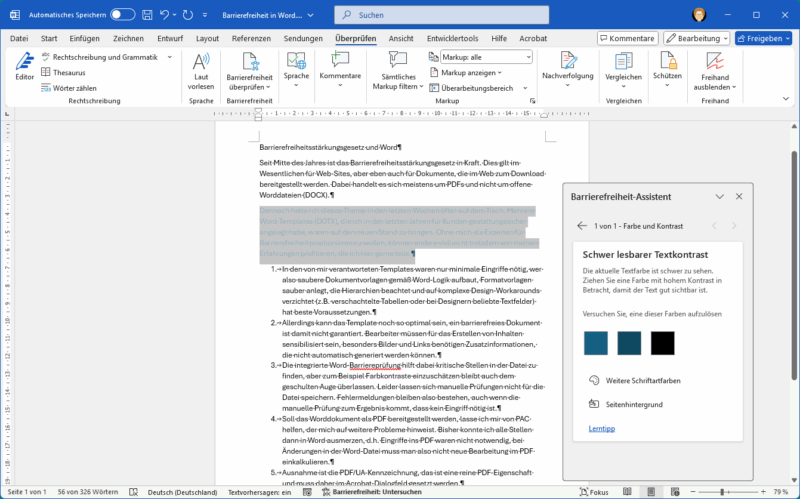
Task: Open the Entwicklertools ribbon tab
Action: [x=453, y=38]
